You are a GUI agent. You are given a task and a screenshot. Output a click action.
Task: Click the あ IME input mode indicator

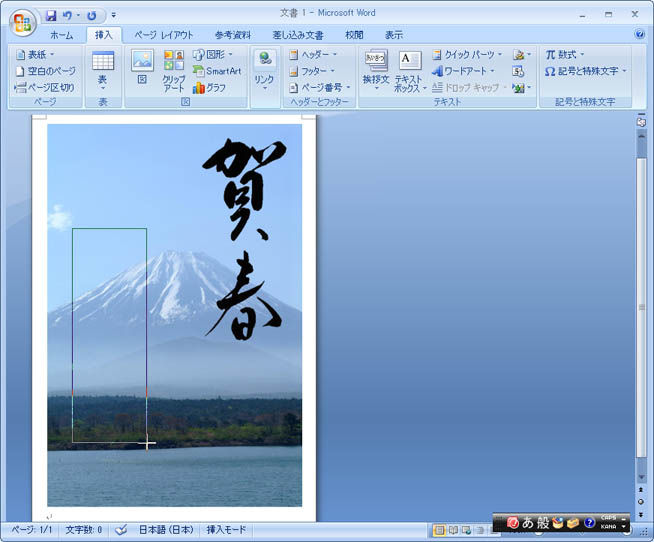(527, 523)
